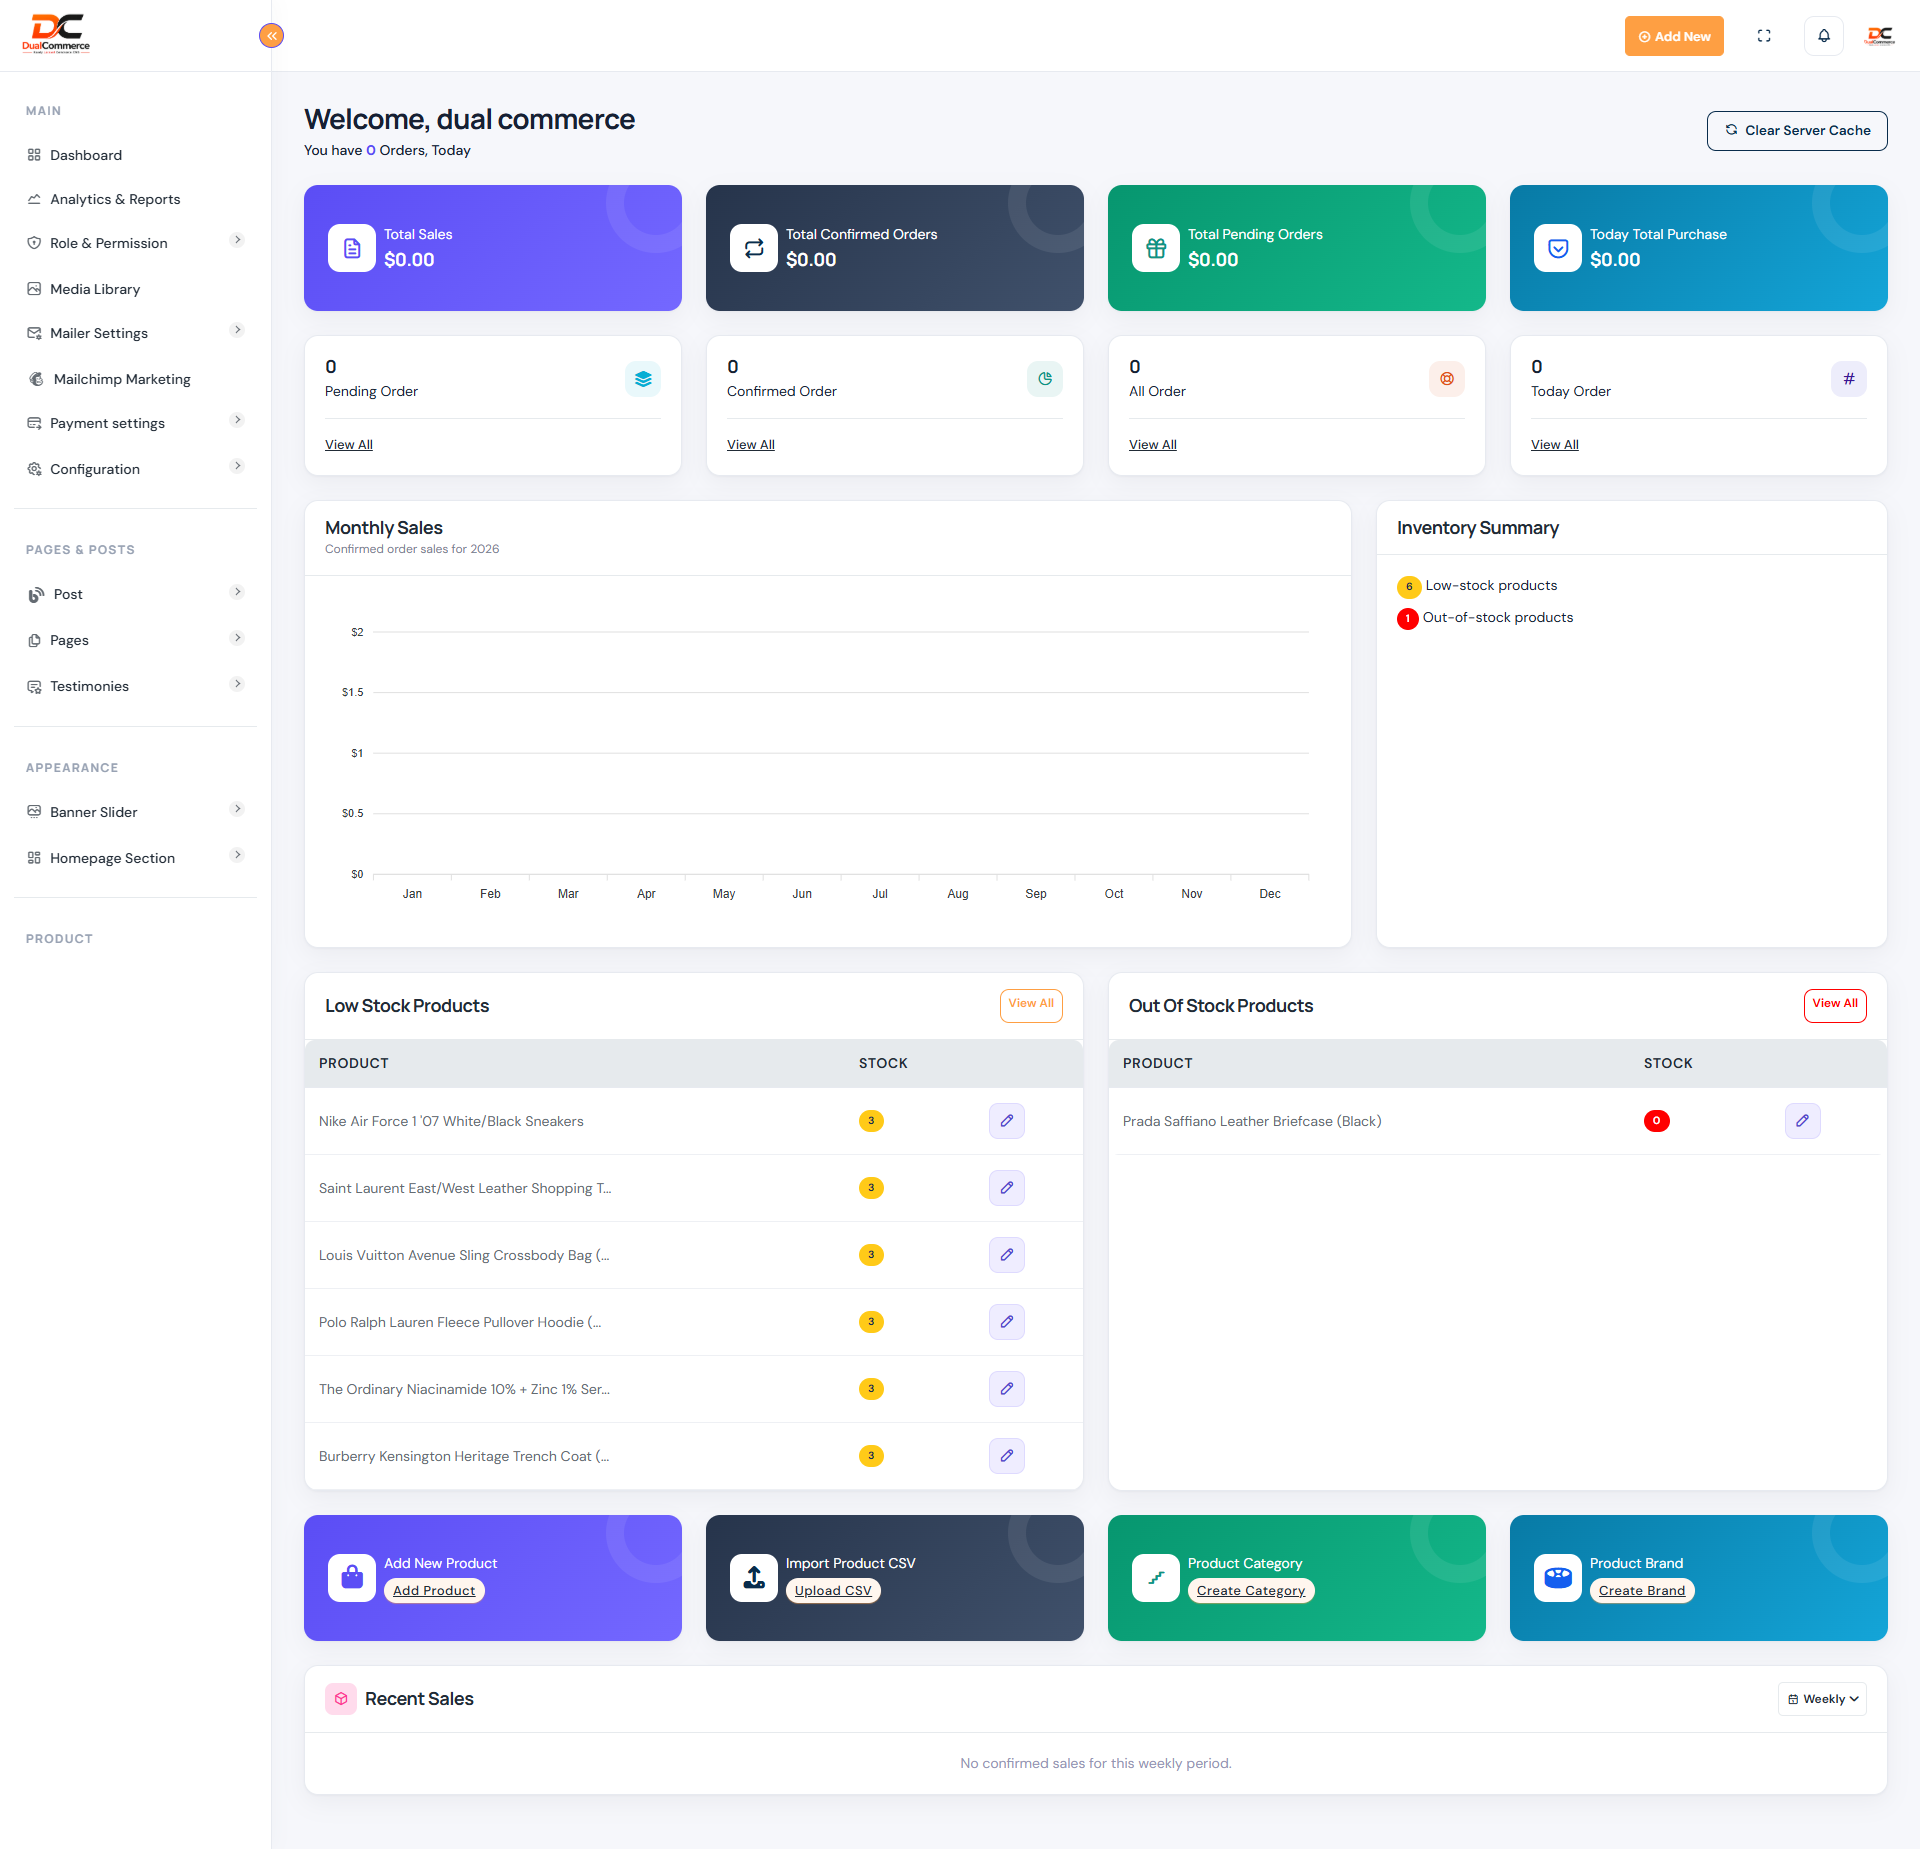This screenshot has width=1920, height=1849.
Task: Click Out-of-stock products in Inventory Summary
Action: [x=1498, y=618]
